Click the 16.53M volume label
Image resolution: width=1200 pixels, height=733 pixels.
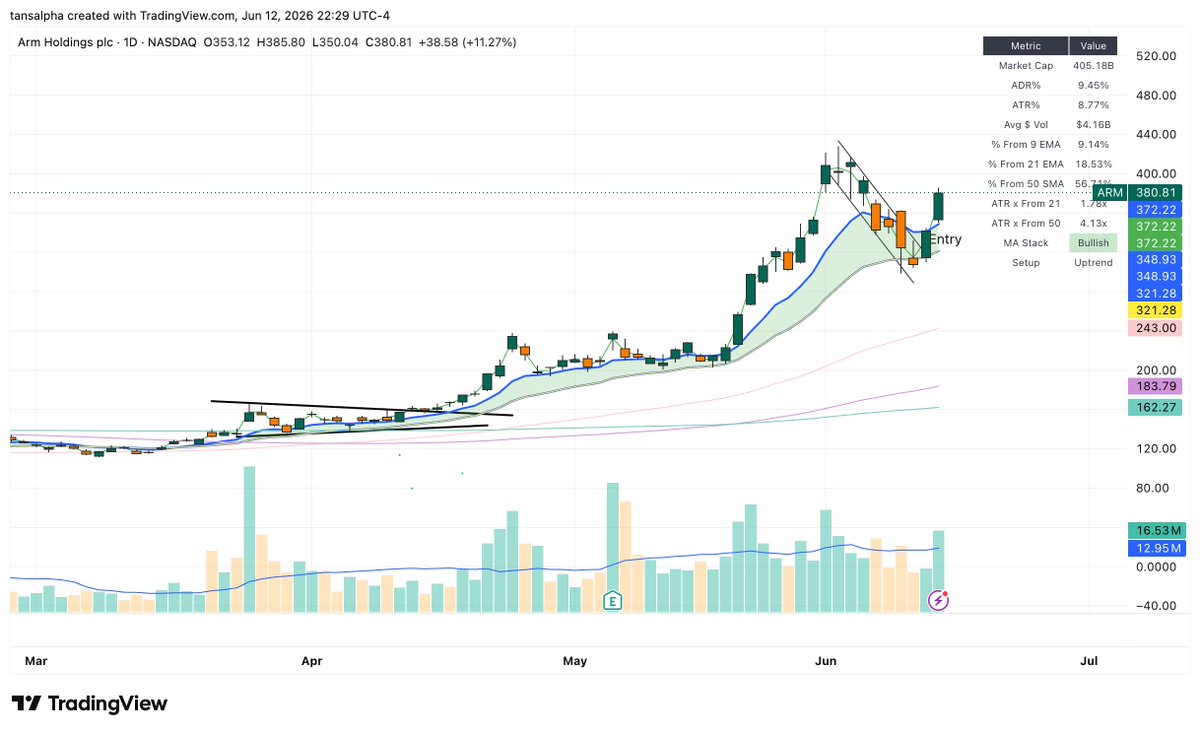tap(1156, 530)
